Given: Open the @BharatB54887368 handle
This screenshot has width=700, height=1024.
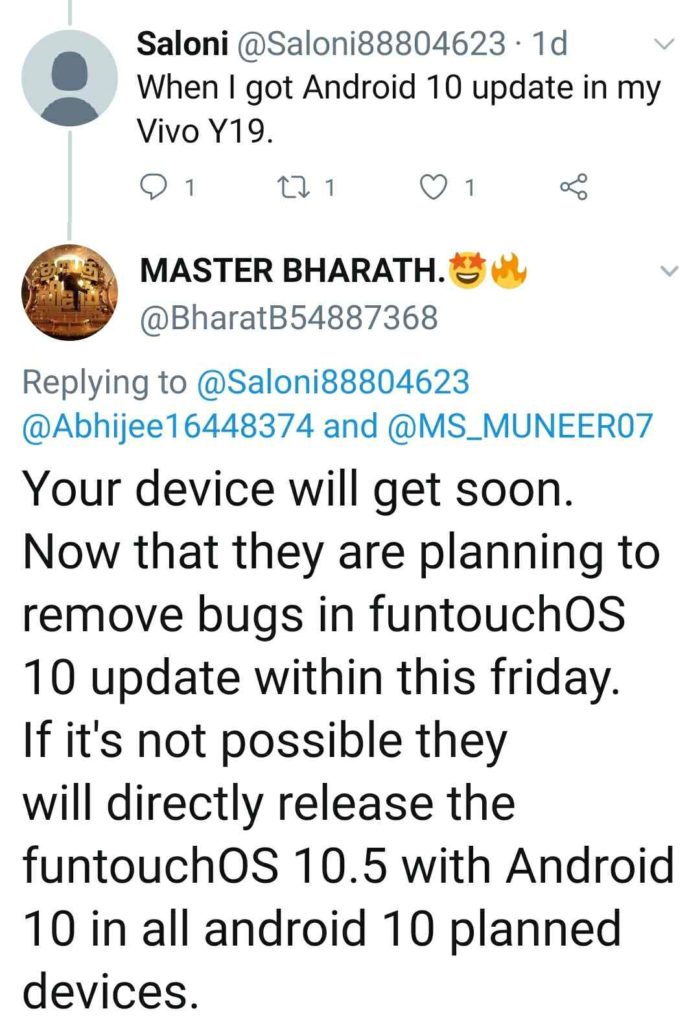Looking at the screenshot, I should (288, 317).
